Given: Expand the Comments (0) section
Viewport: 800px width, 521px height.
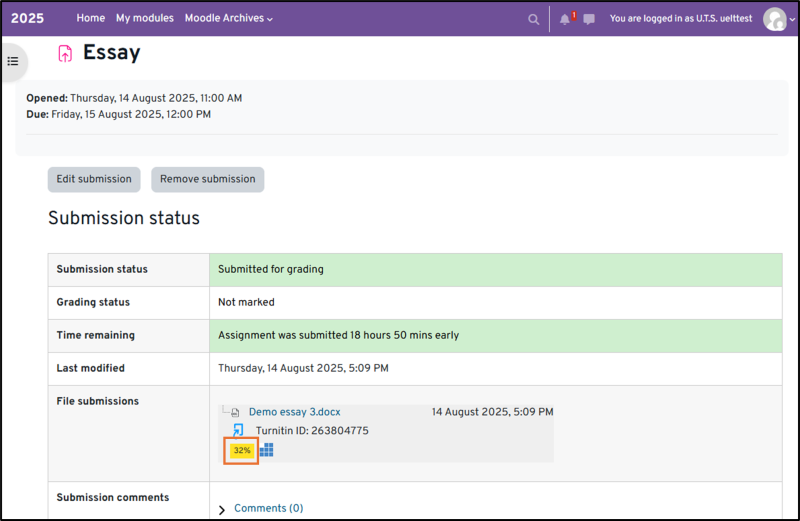Looking at the screenshot, I should pyautogui.click(x=222, y=509).
